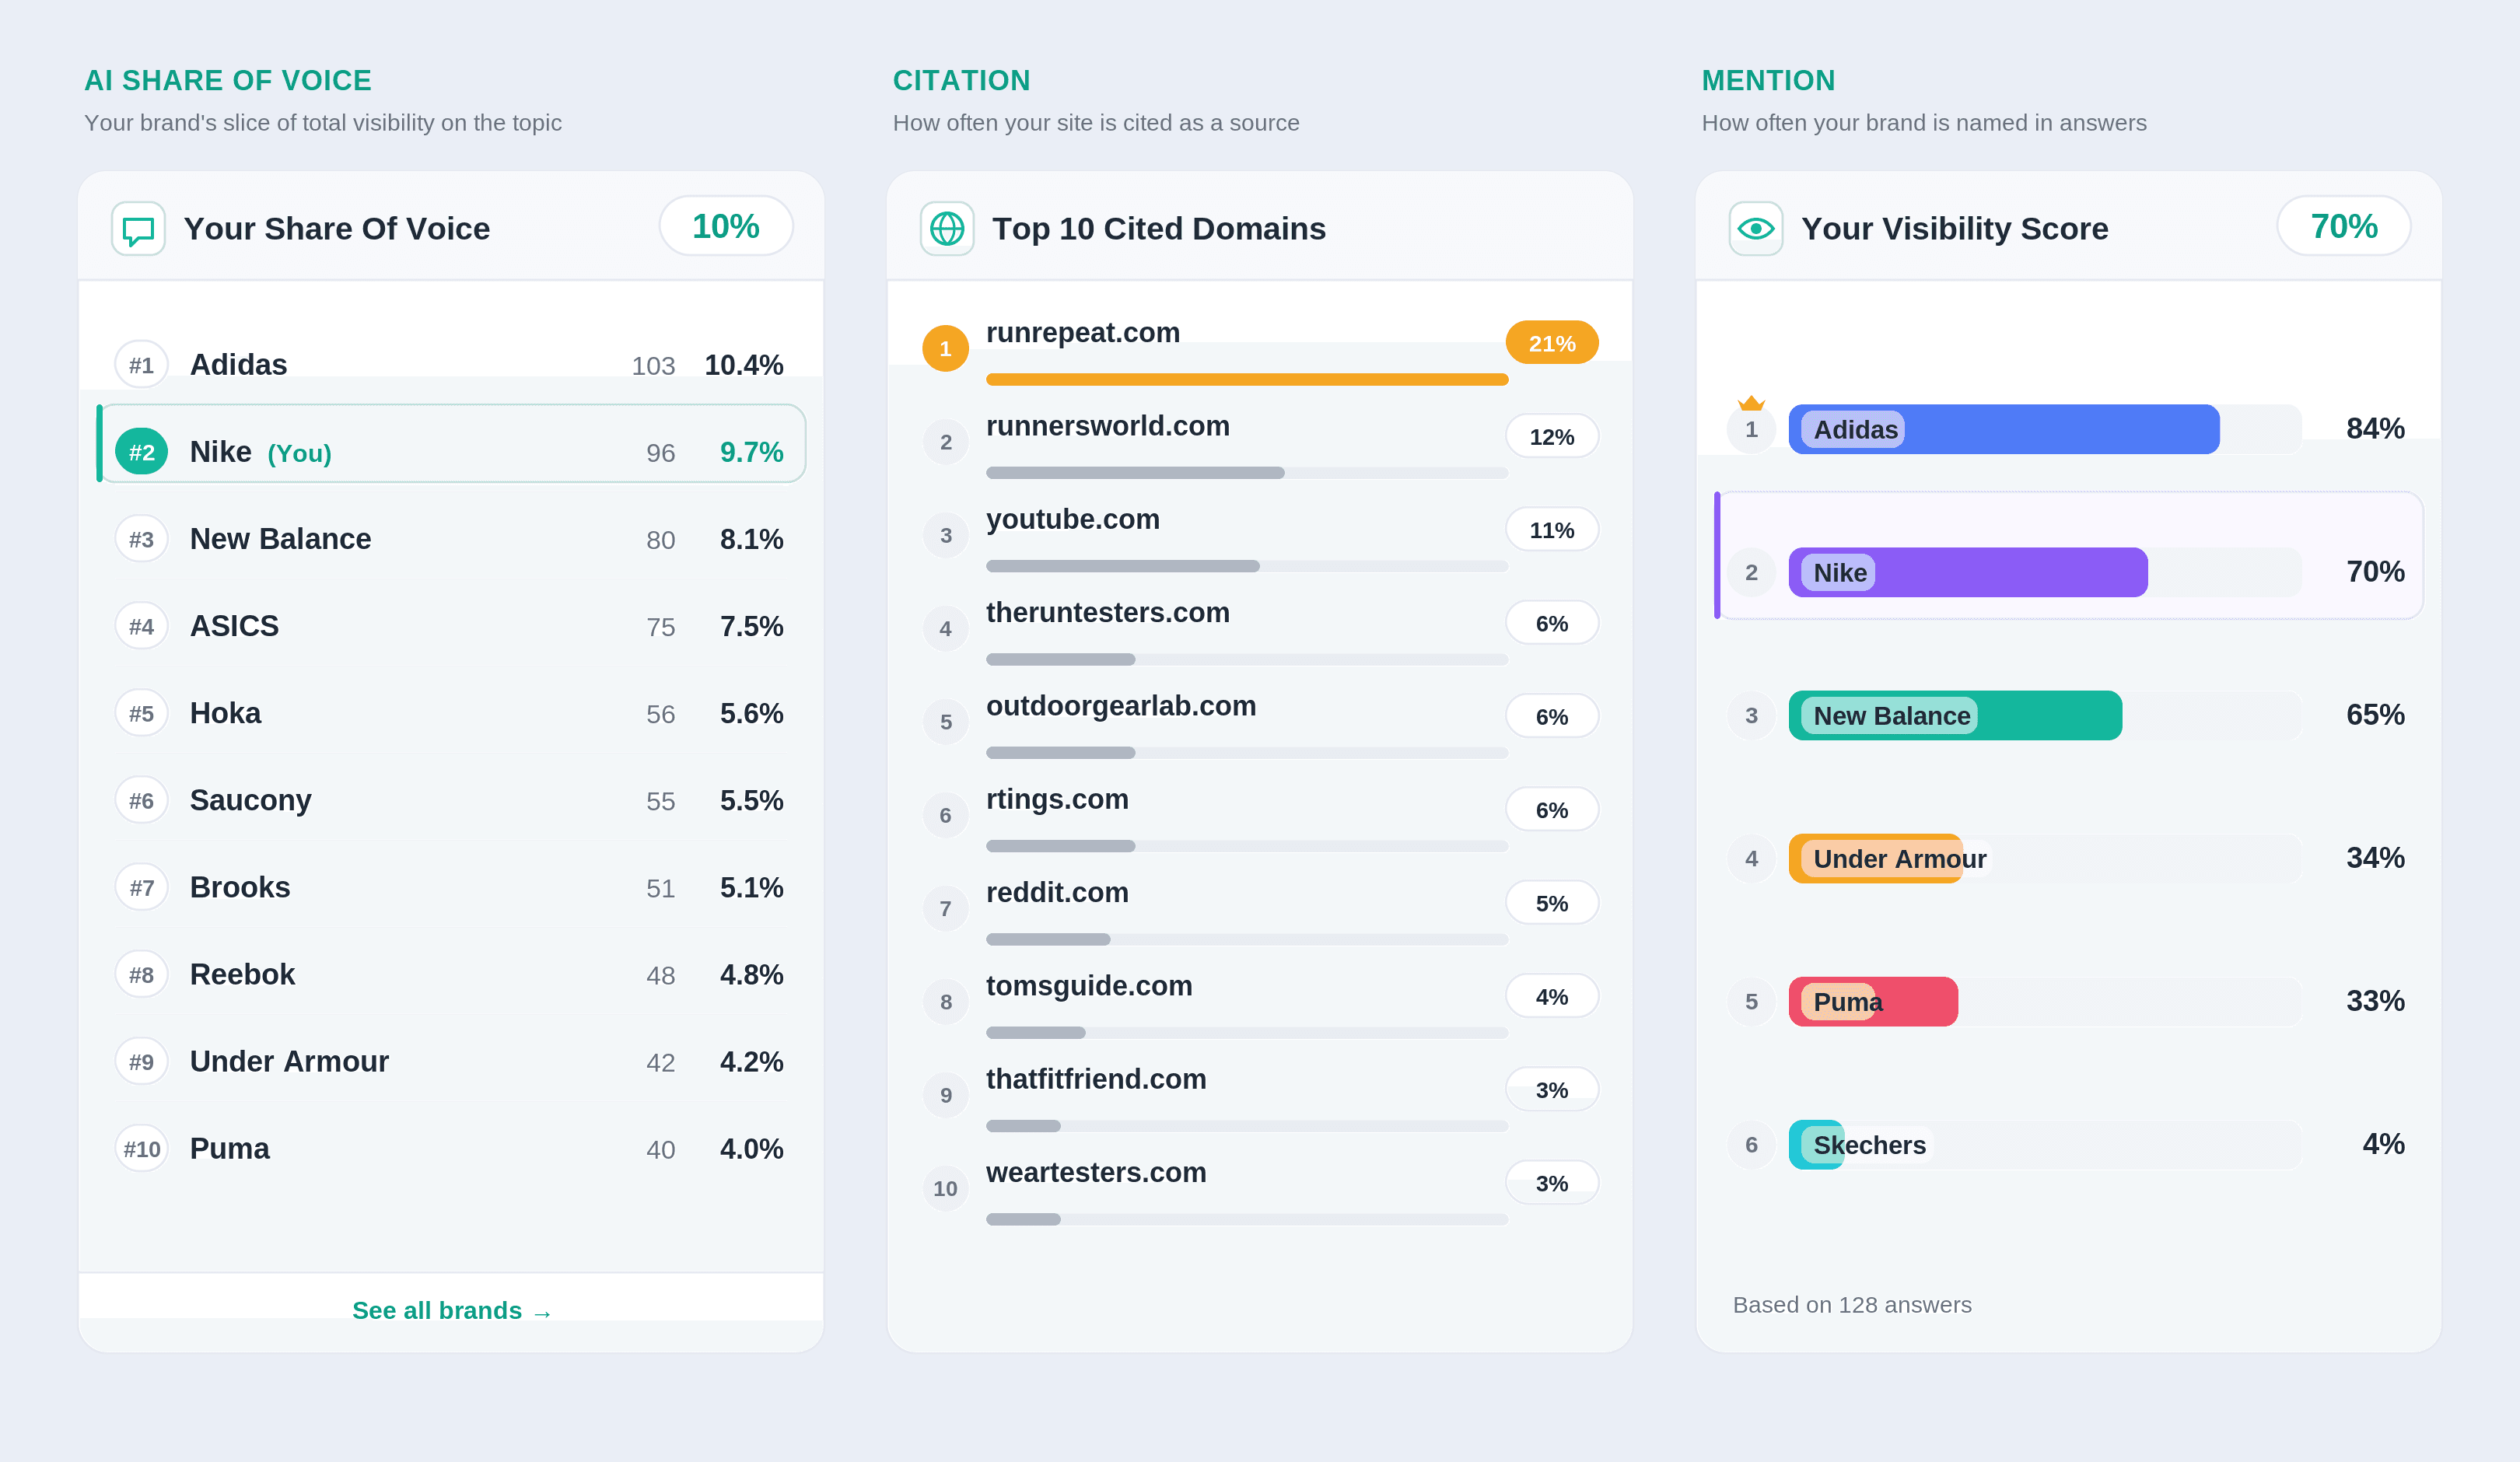
Task: Click the Based on 128 answers note
Action: tap(1851, 1305)
